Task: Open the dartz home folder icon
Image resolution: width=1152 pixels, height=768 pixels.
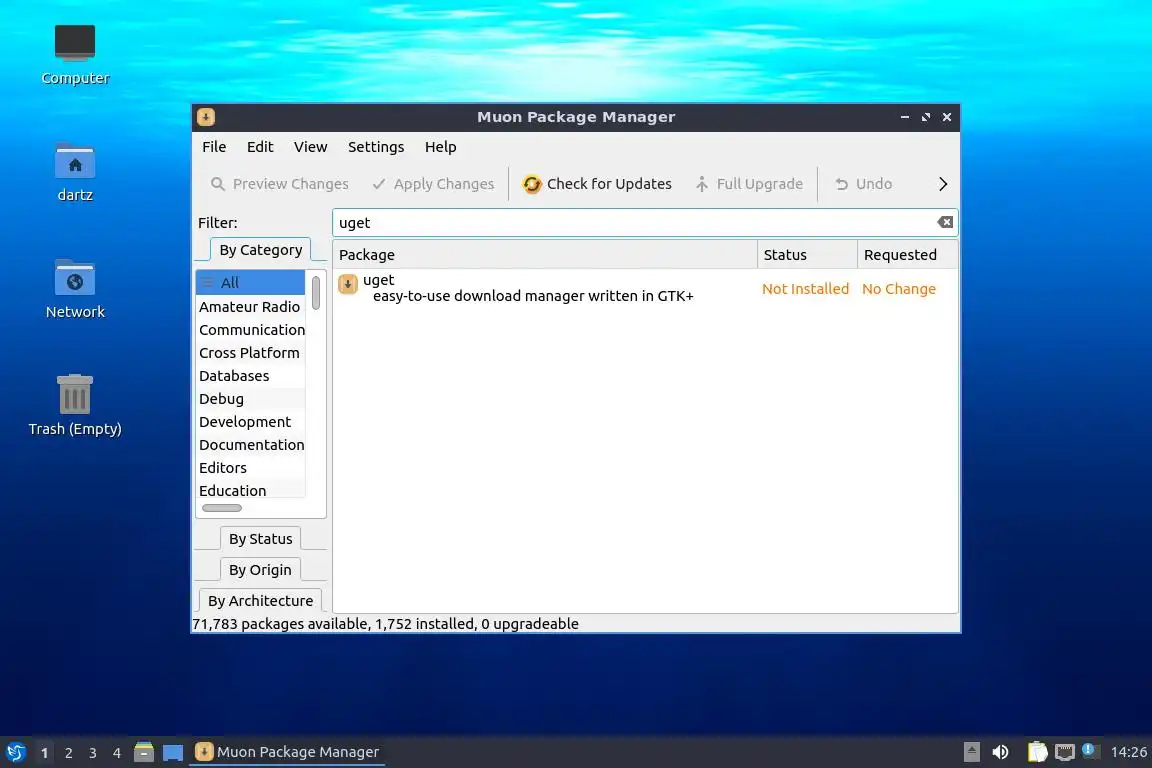Action: tap(75, 160)
